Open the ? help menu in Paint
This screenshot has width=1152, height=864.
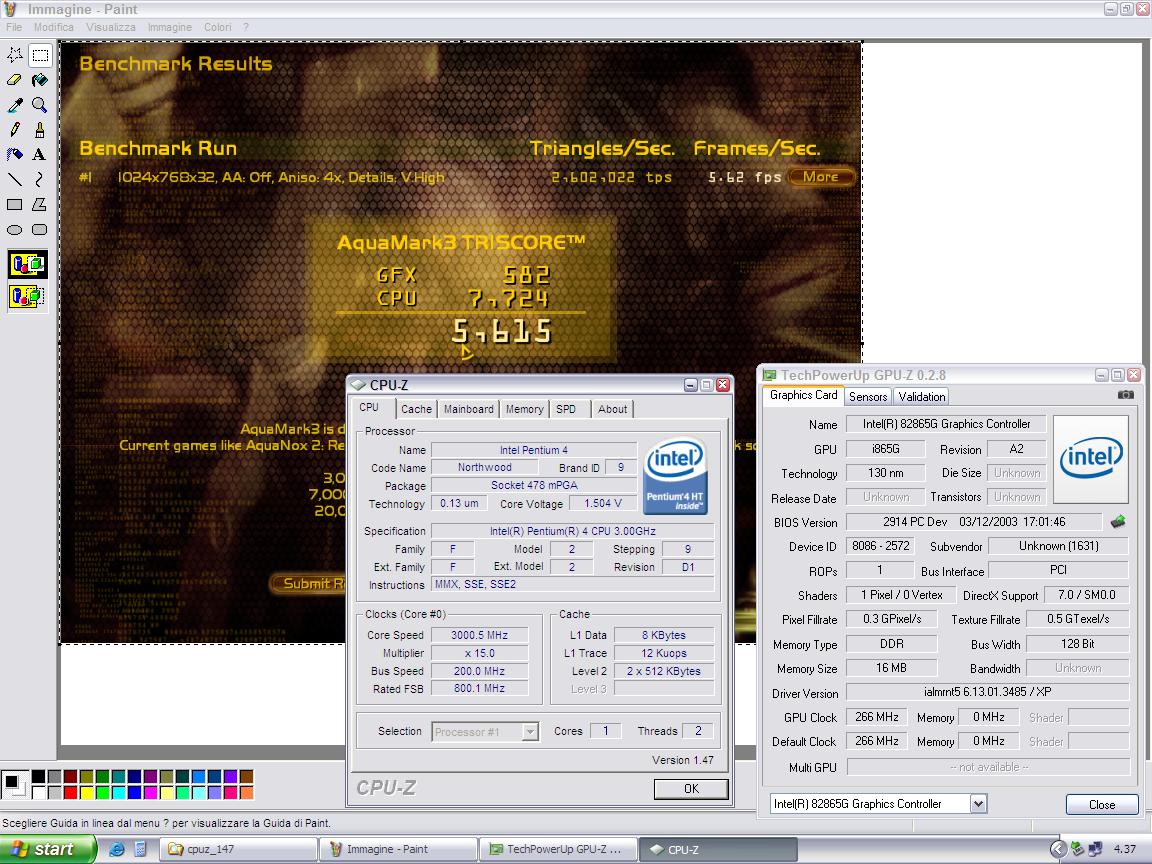pyautogui.click(x=245, y=27)
